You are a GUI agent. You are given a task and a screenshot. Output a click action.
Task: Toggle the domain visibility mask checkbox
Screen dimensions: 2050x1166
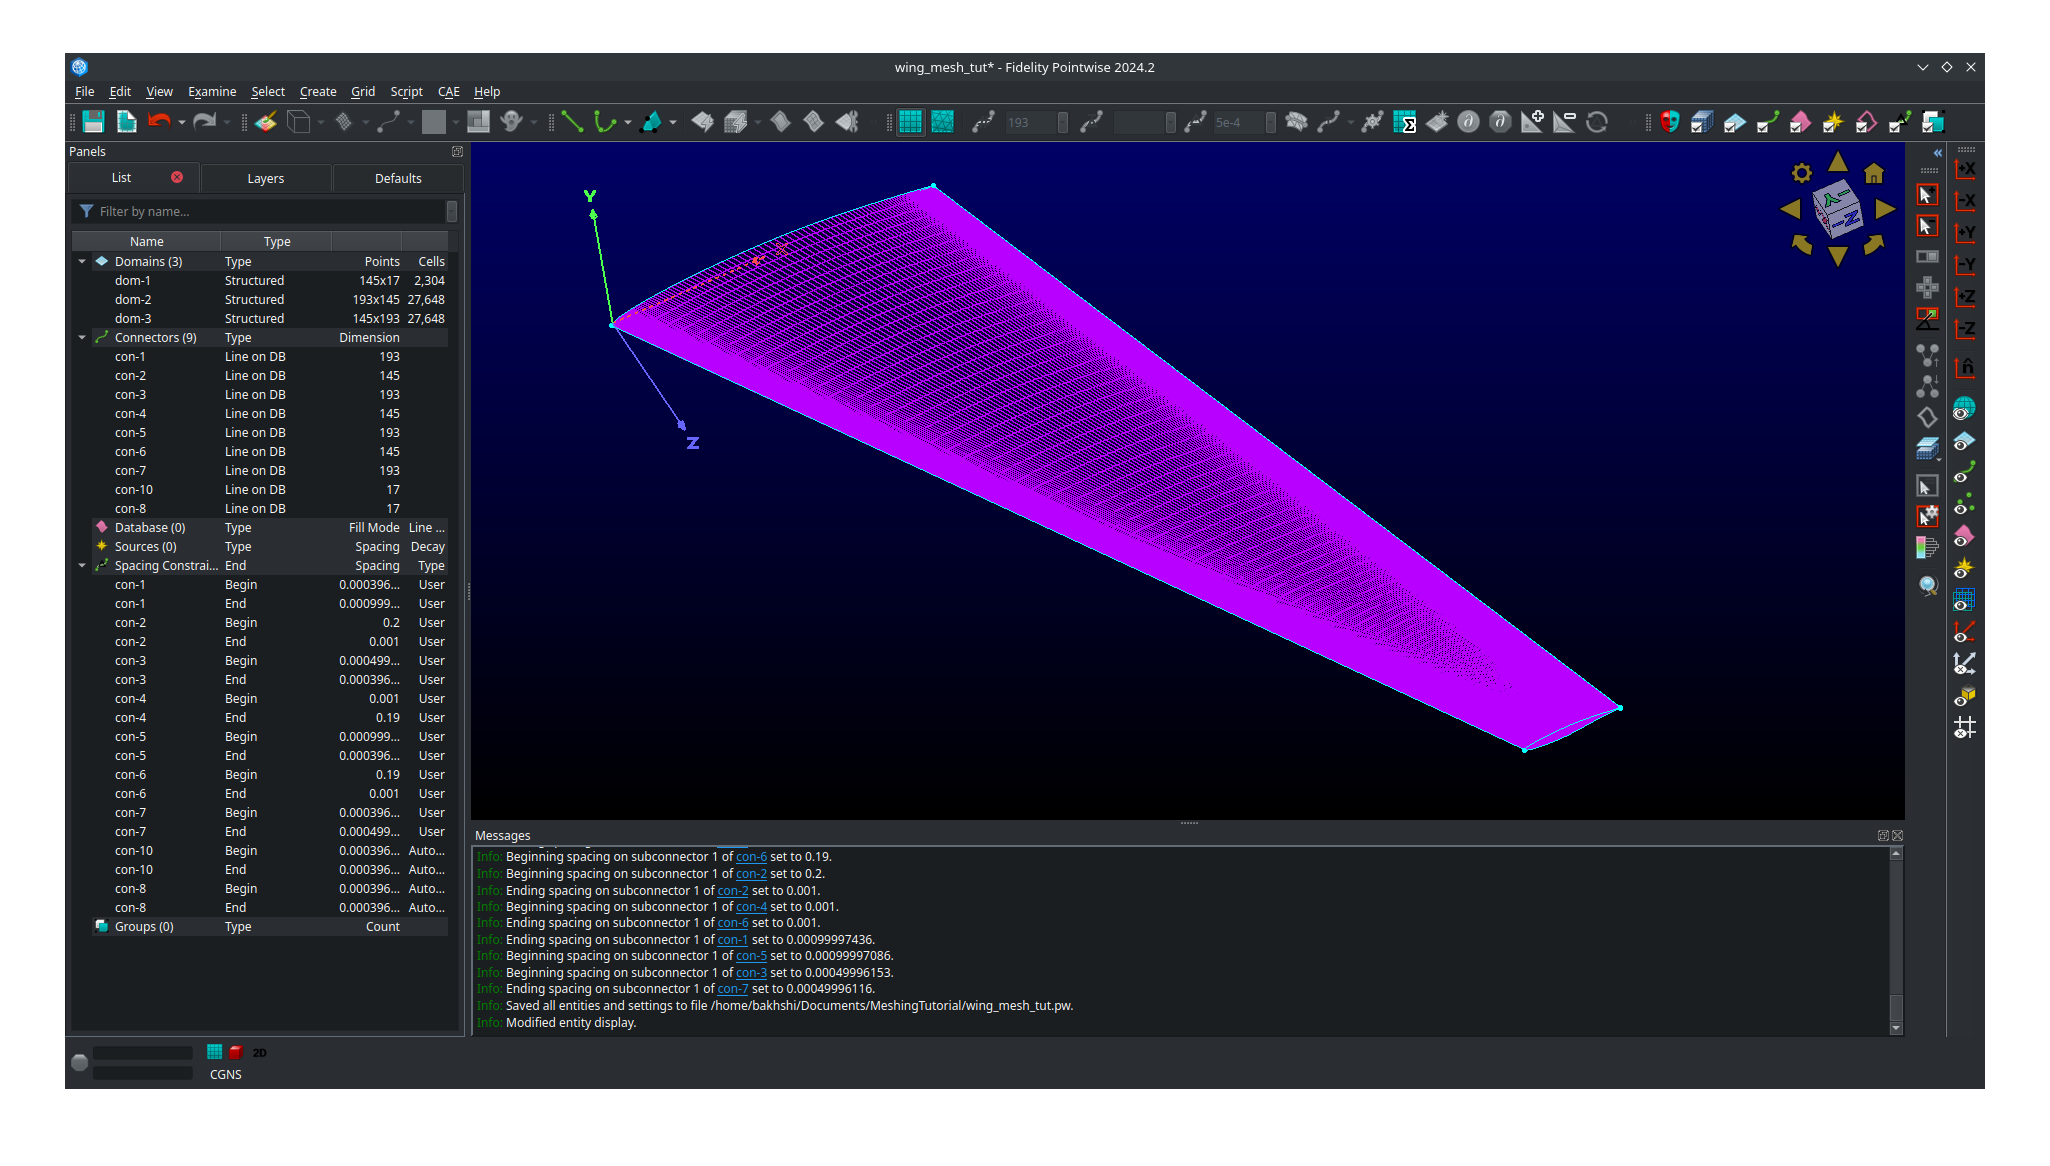(1733, 122)
